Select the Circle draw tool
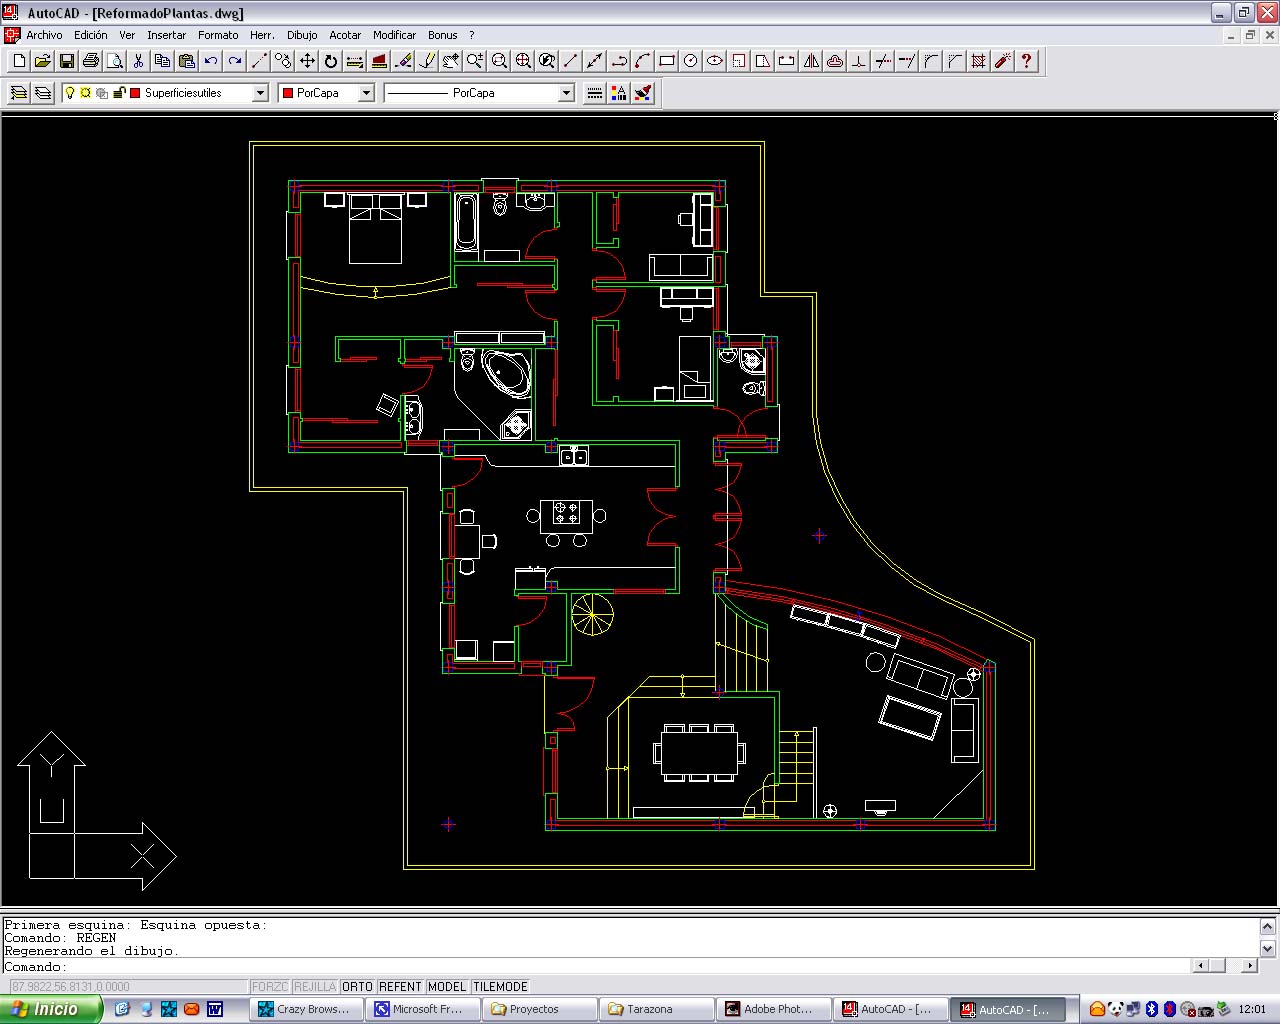The height and width of the screenshot is (1024, 1280). point(691,61)
